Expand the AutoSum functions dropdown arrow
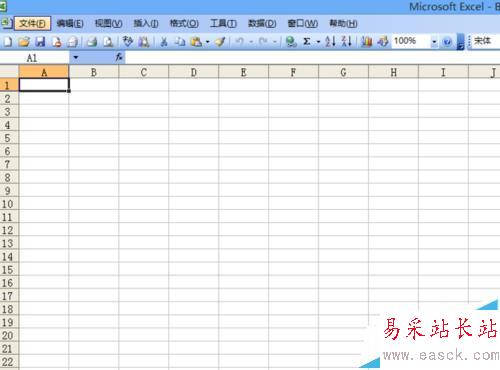The image size is (500, 370). click(x=318, y=42)
